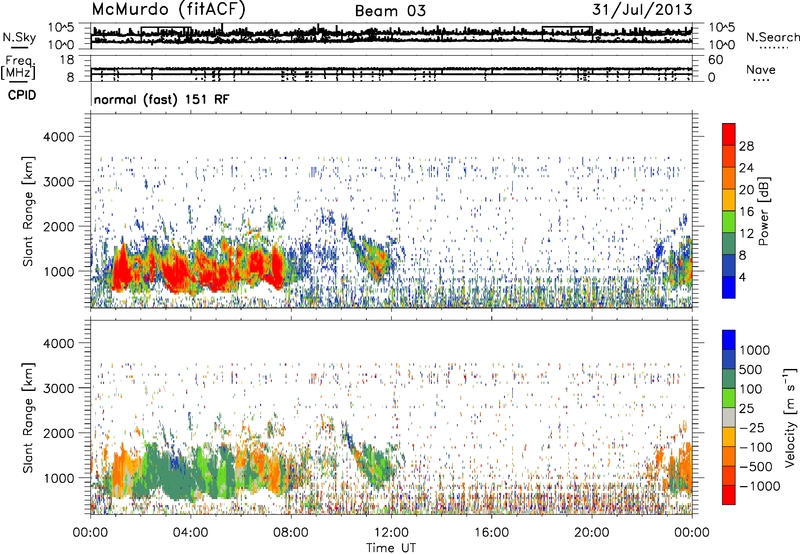Click the 'Velocity [m s-1]' colorbar title
The image size is (800, 554).
coord(790,417)
